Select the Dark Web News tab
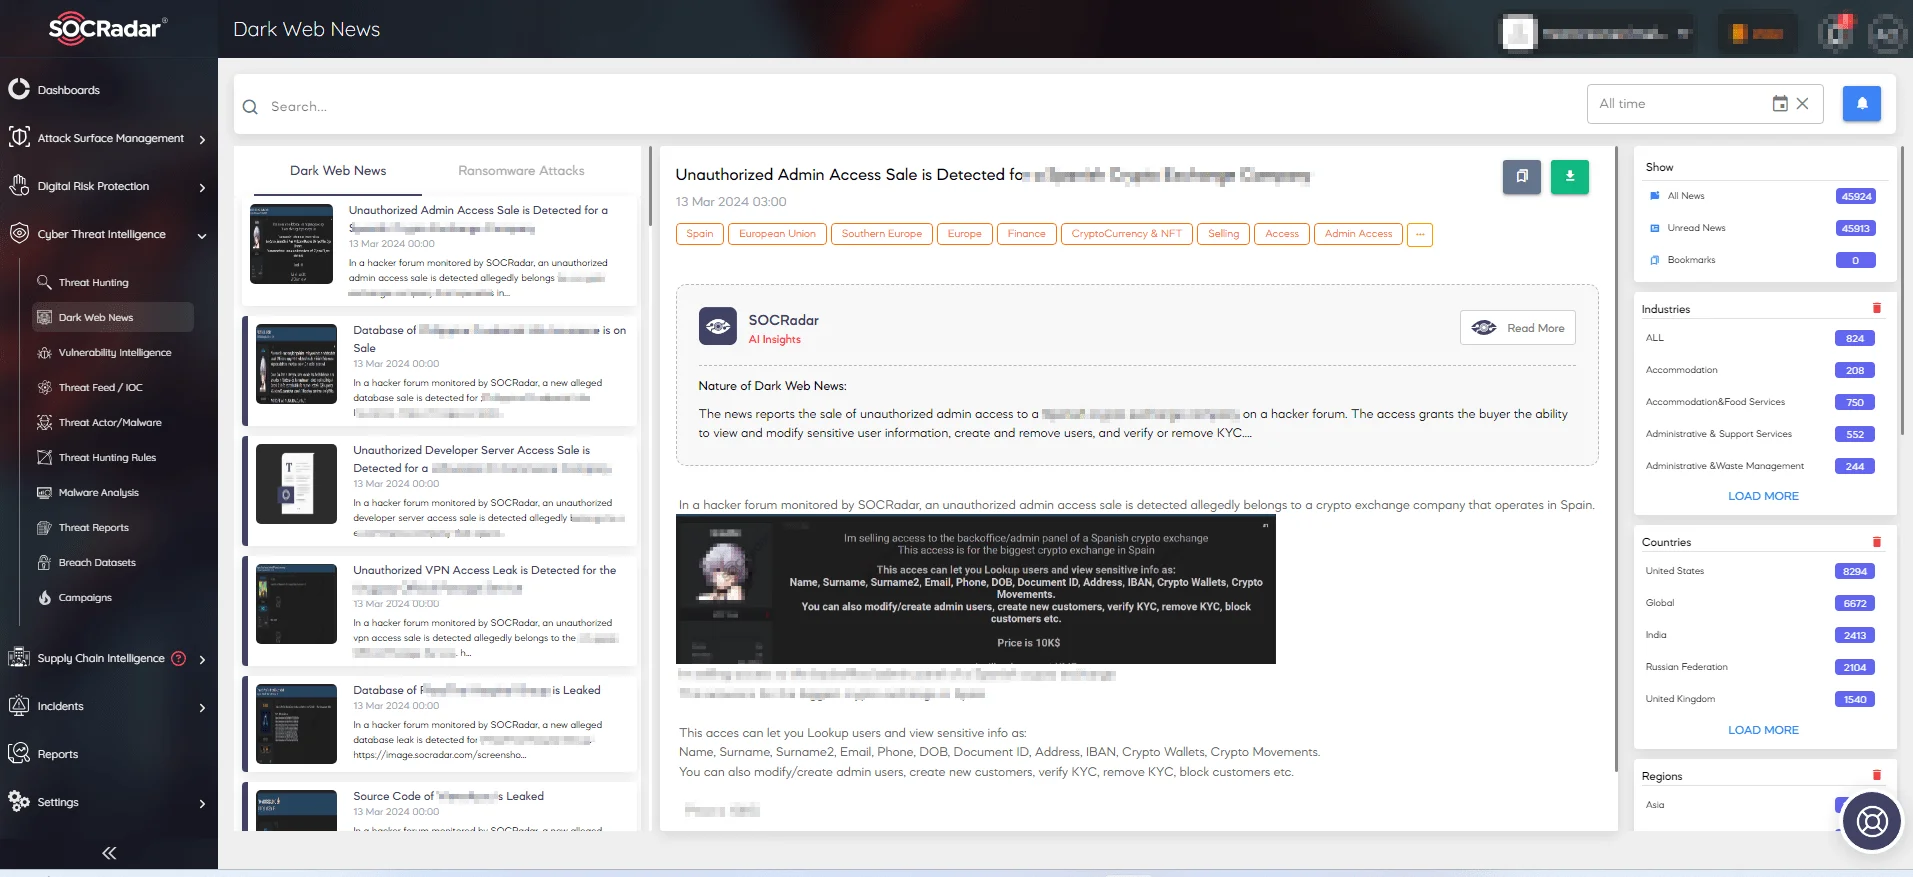The width and height of the screenshot is (1913, 877). [x=338, y=171]
